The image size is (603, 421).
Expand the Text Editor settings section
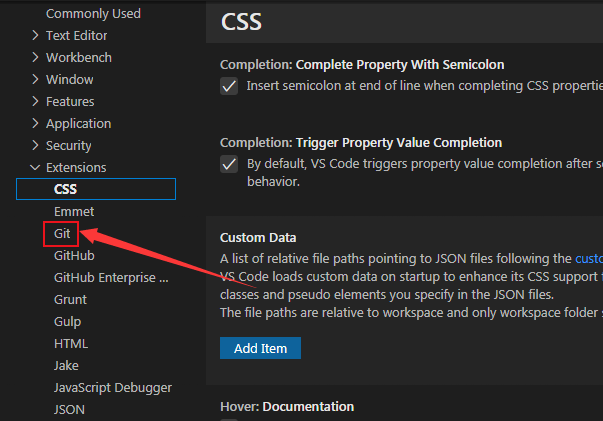tap(77, 36)
